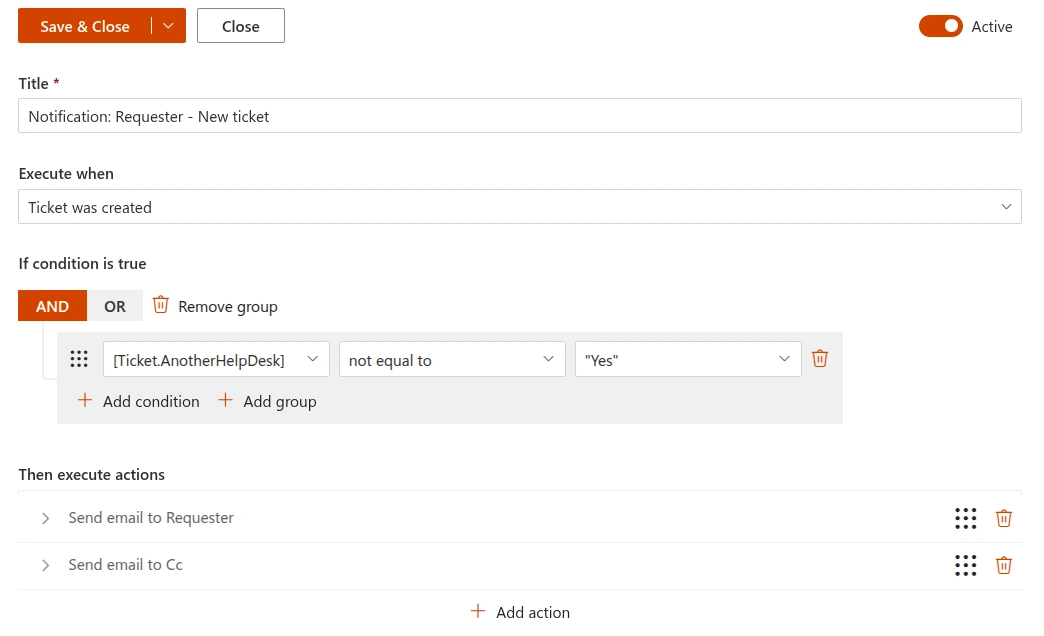Click the Remove group trash icon
Viewport: 1044px width, 636px height.
point(160,304)
